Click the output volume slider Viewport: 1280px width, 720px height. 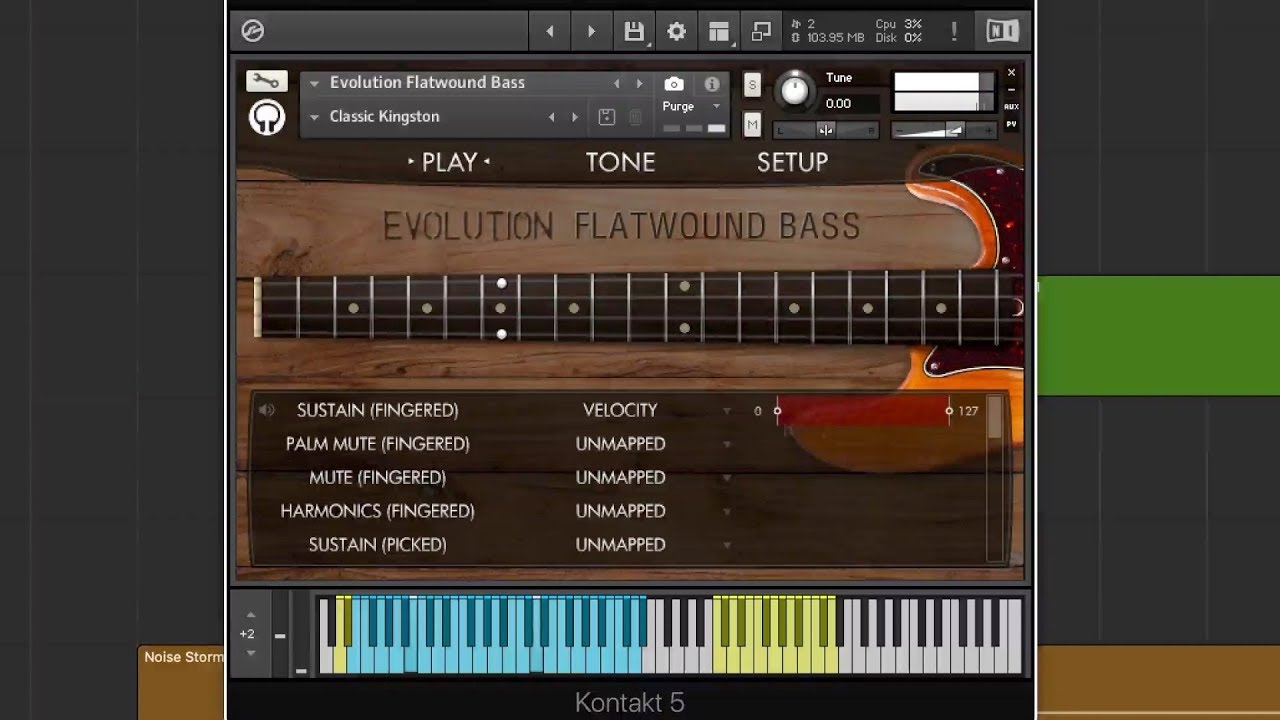944,130
